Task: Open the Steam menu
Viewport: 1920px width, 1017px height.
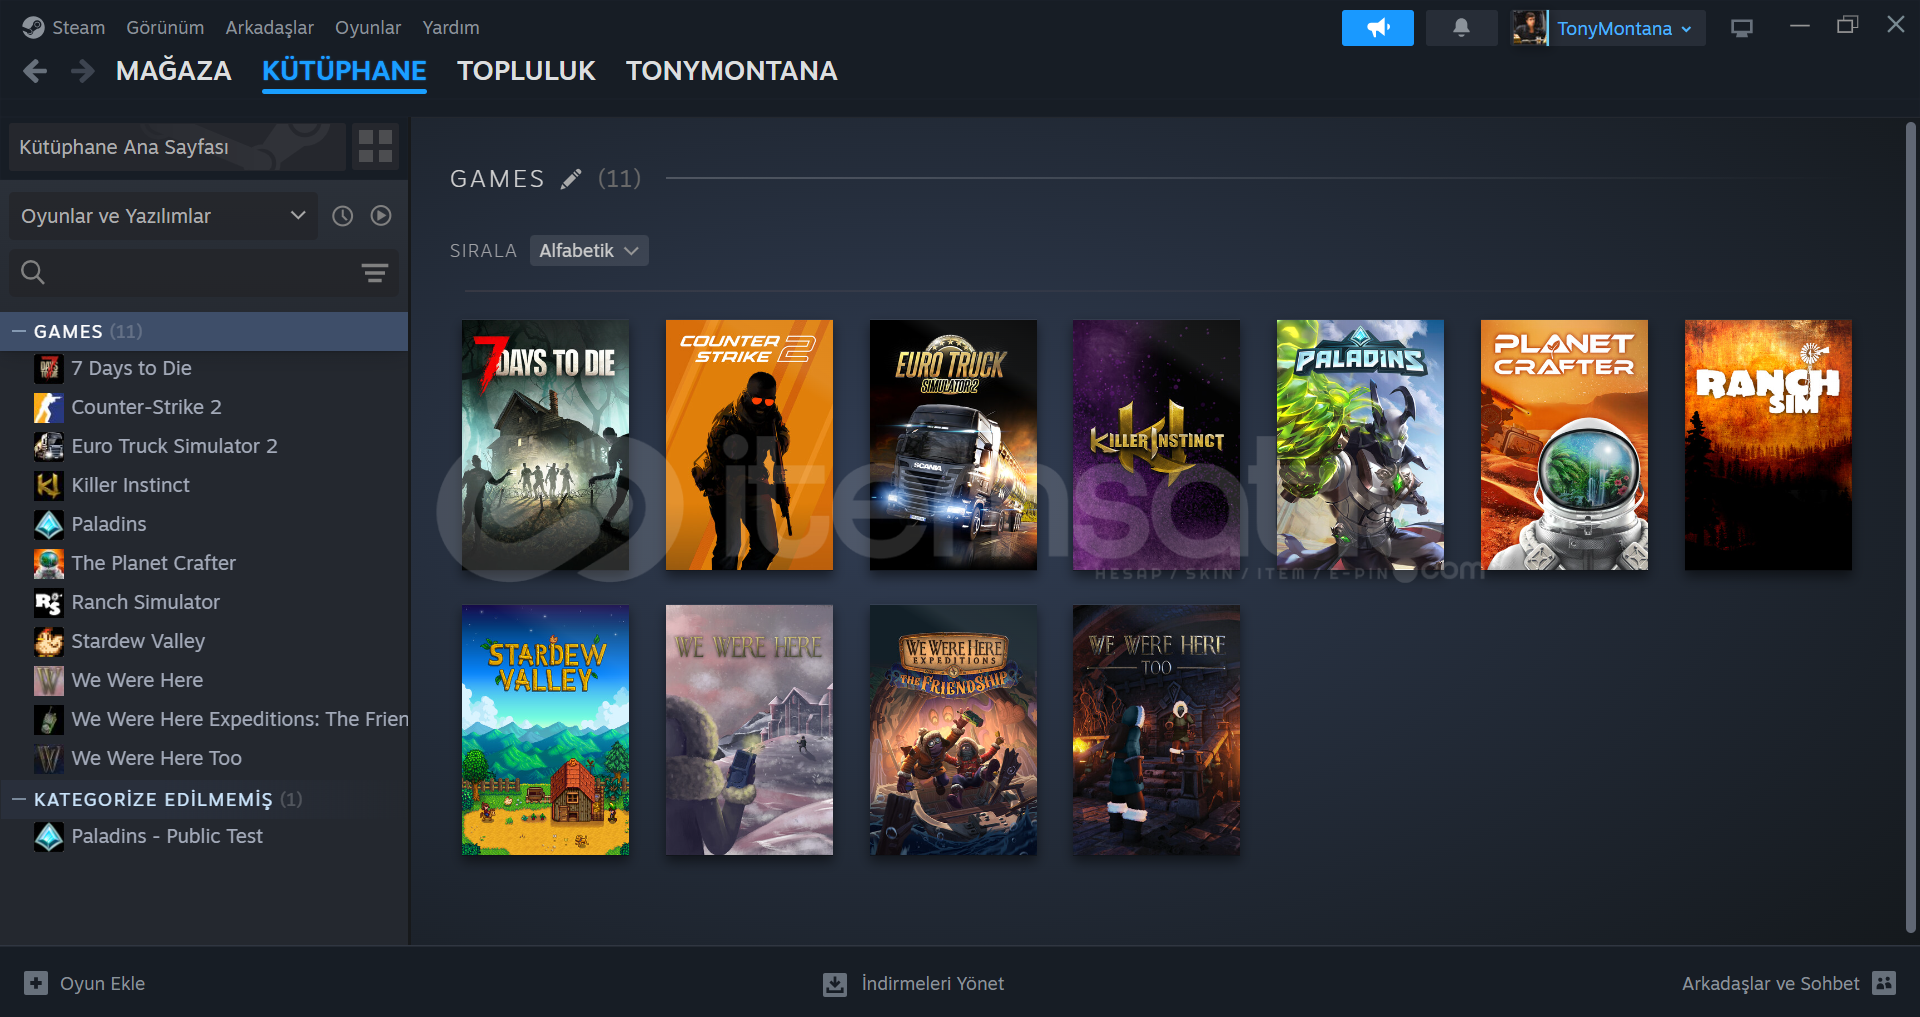Action: [78, 28]
